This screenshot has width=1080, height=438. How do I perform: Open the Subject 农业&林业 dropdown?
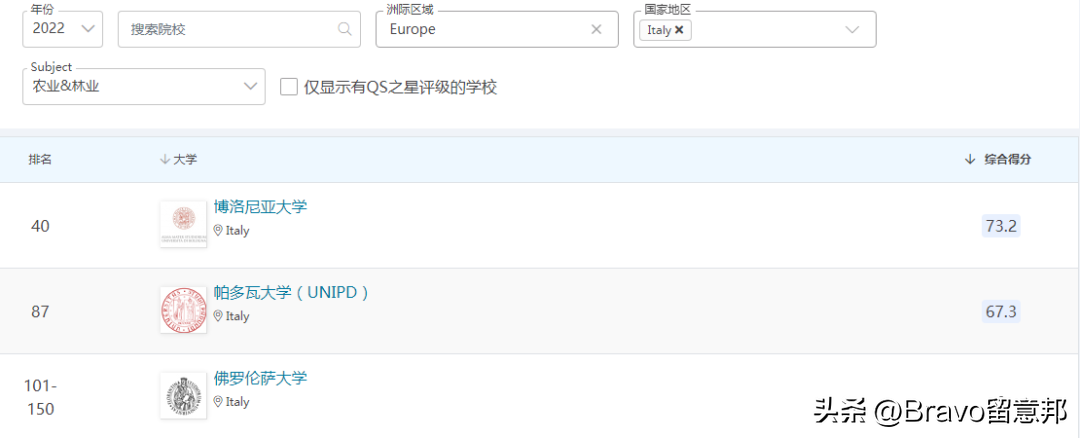point(144,86)
